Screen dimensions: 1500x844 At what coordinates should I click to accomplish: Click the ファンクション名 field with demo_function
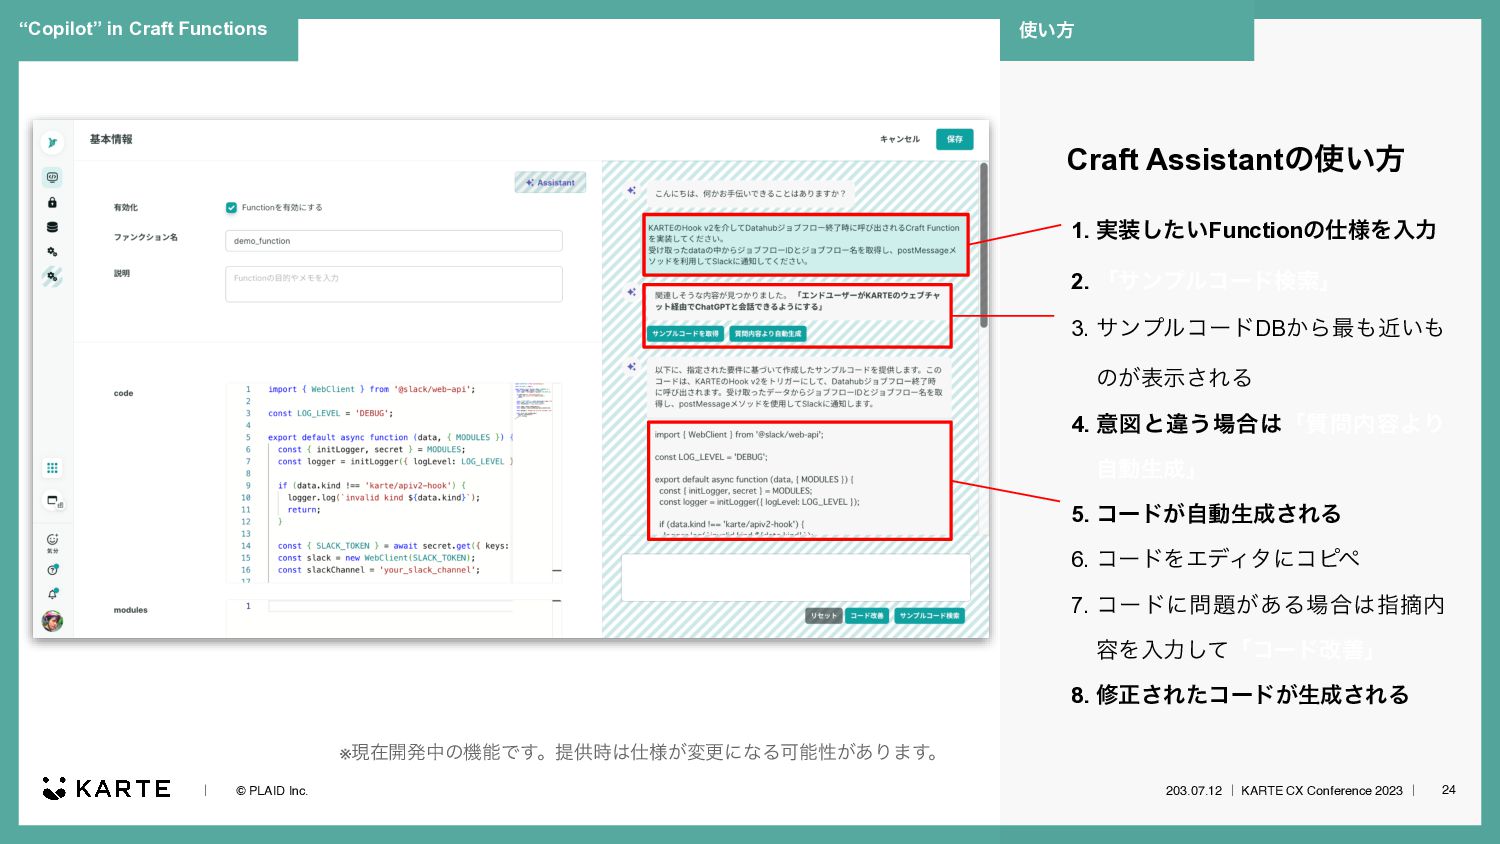pos(394,241)
